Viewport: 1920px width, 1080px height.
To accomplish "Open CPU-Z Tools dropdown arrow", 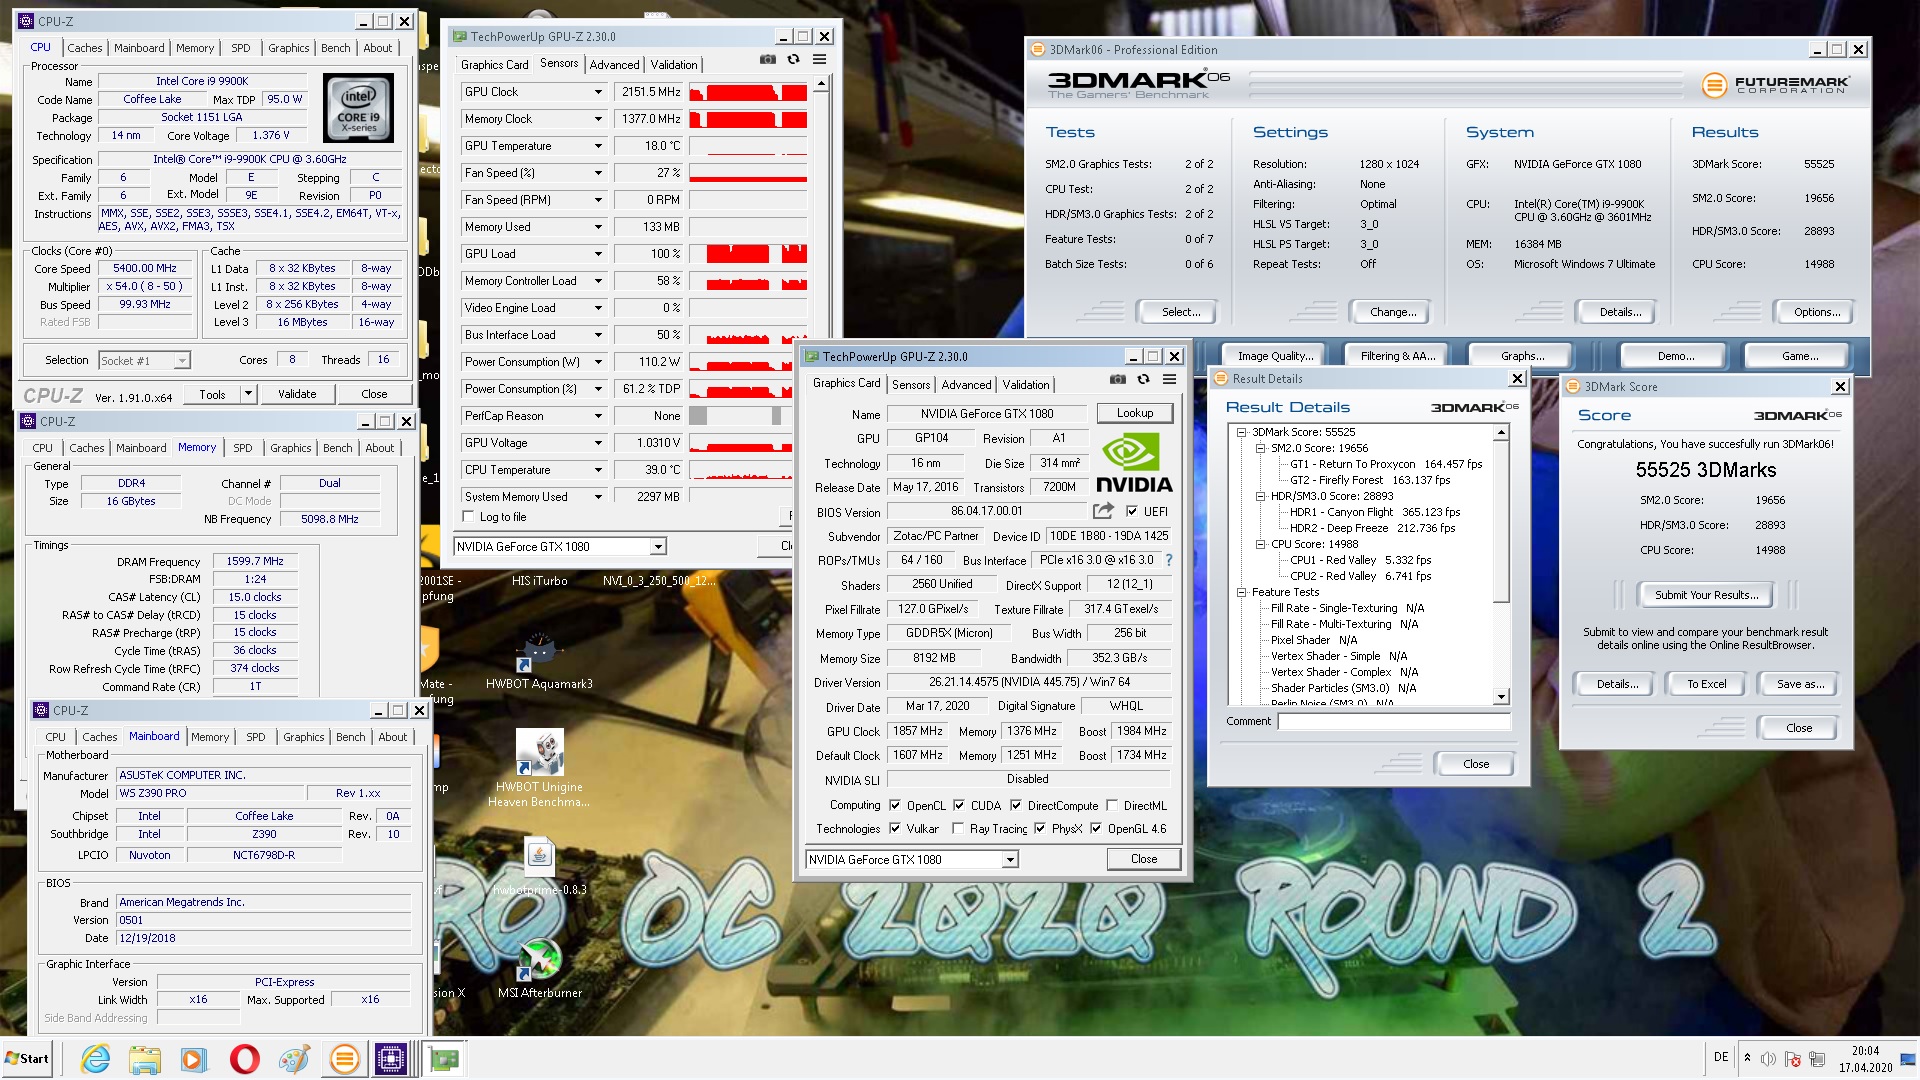I will (248, 394).
